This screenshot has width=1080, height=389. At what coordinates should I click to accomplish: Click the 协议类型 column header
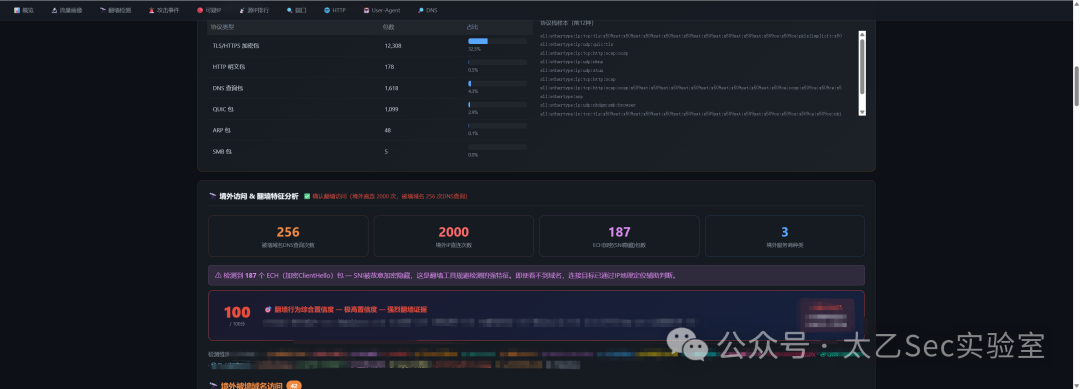coord(222,27)
